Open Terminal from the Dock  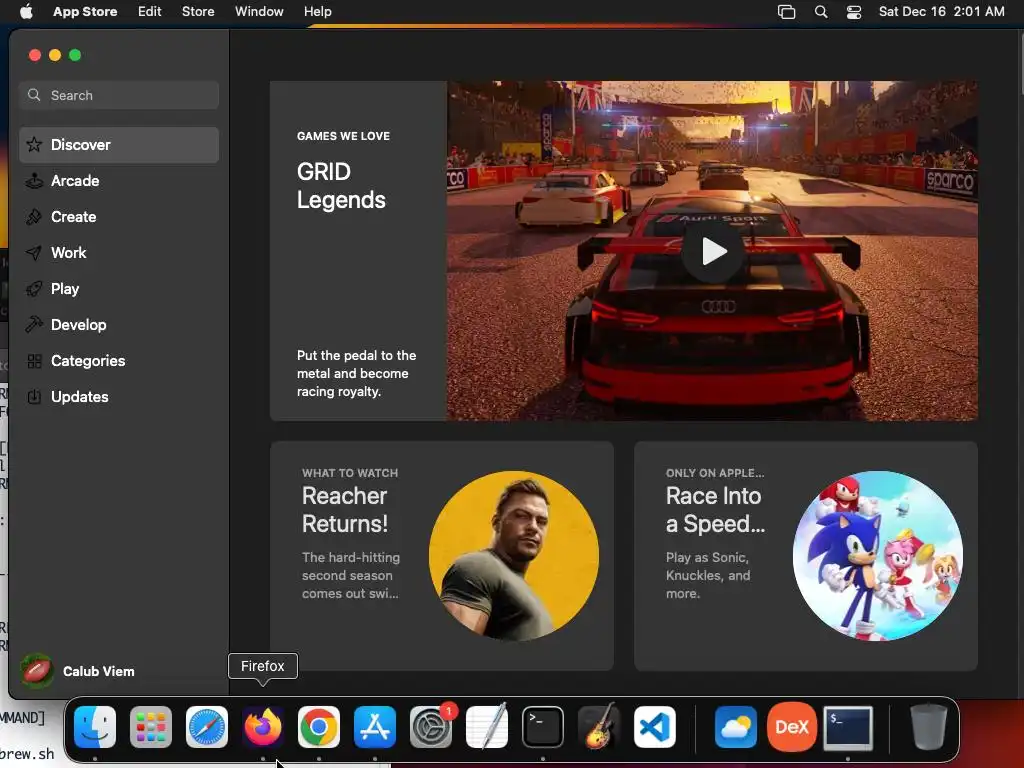click(x=543, y=727)
